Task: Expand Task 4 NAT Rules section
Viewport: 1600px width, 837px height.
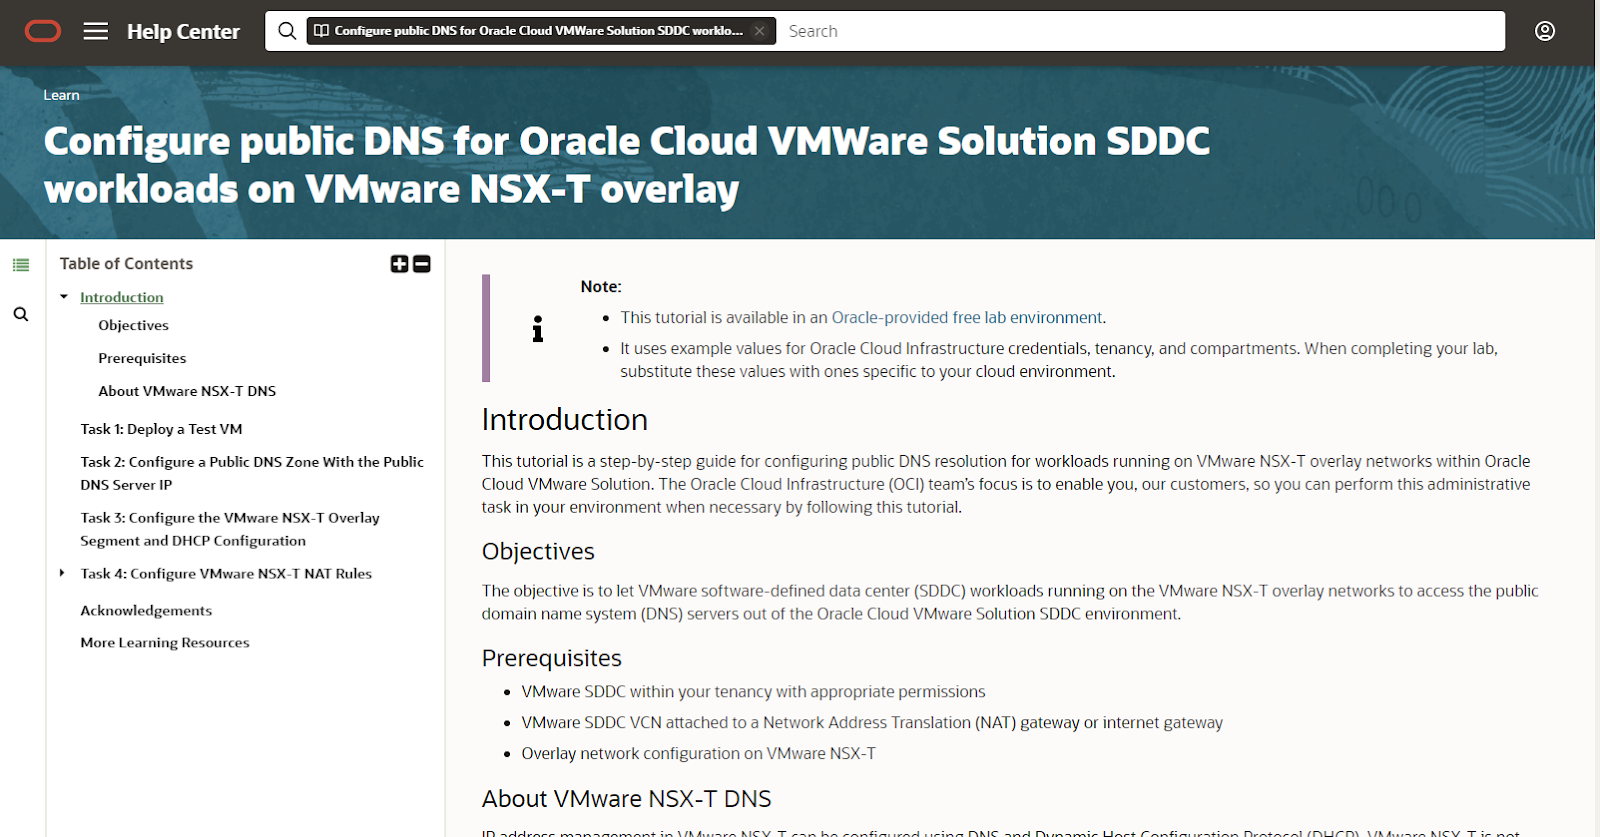Action: coord(62,573)
